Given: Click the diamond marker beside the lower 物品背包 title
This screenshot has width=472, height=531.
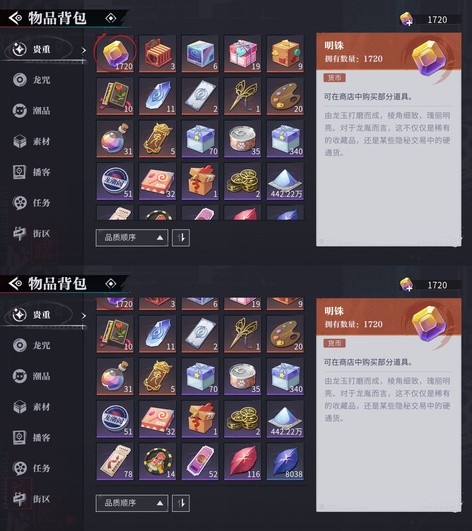Looking at the screenshot, I should [111, 283].
